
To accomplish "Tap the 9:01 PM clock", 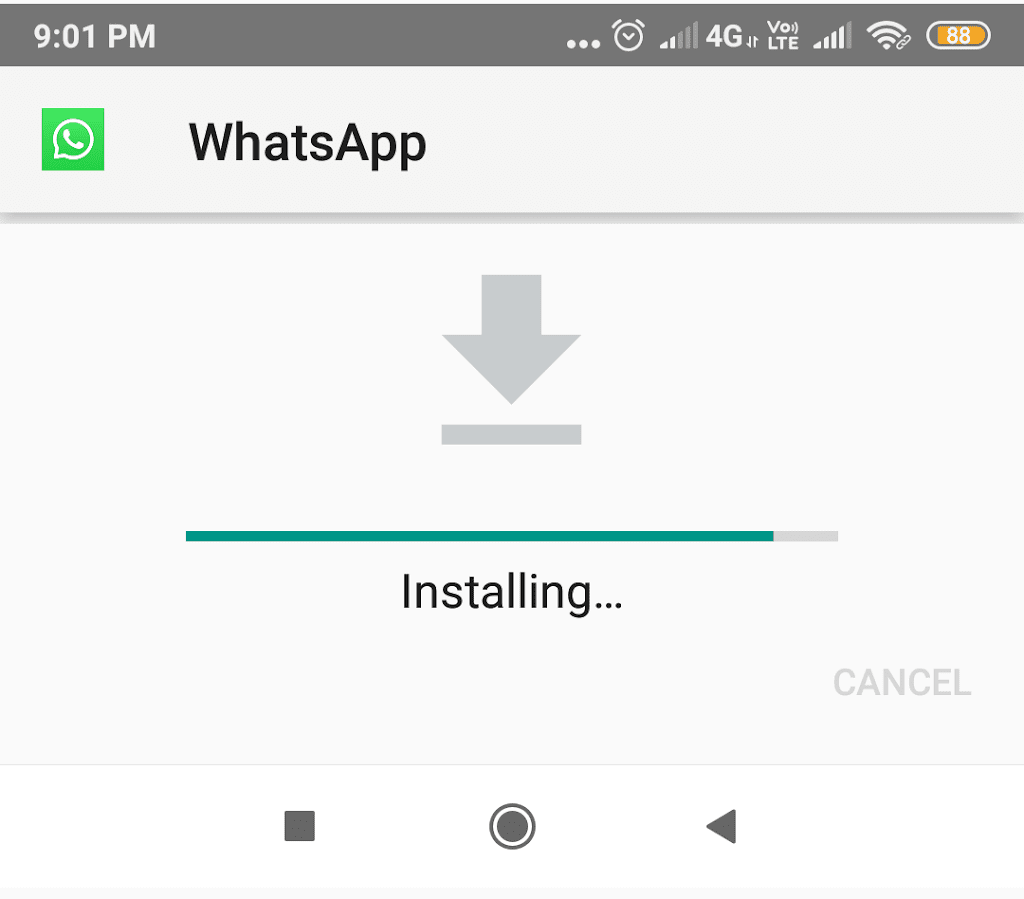I will click(95, 36).
